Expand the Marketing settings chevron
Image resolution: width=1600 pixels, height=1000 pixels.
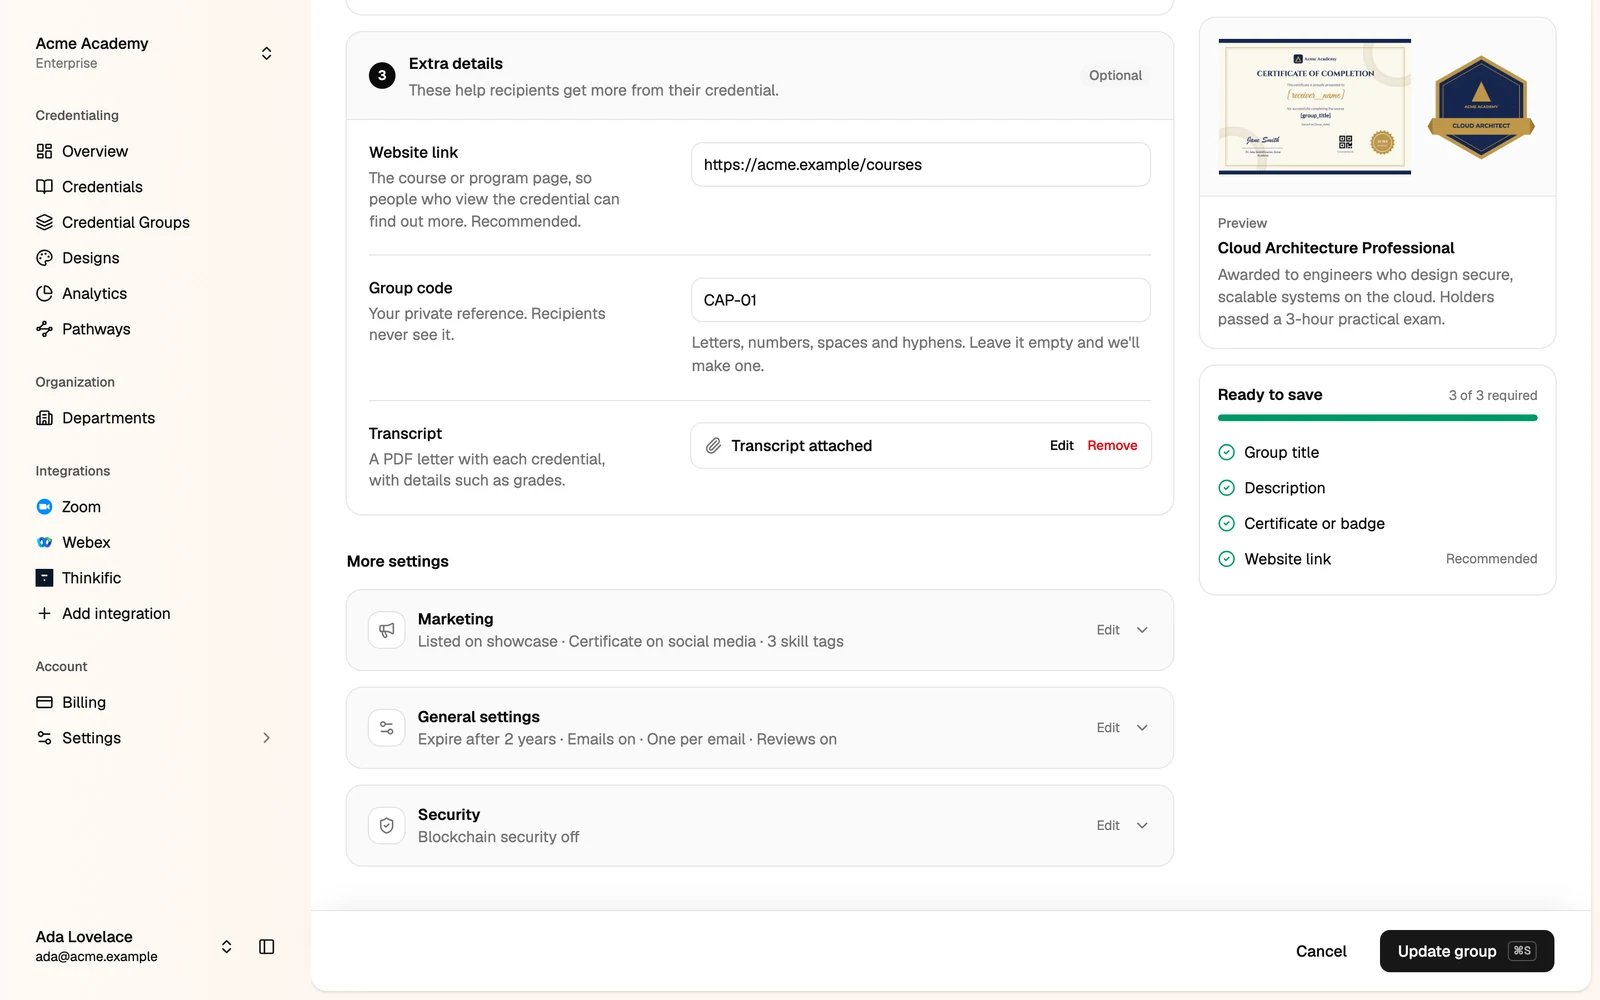pos(1142,630)
